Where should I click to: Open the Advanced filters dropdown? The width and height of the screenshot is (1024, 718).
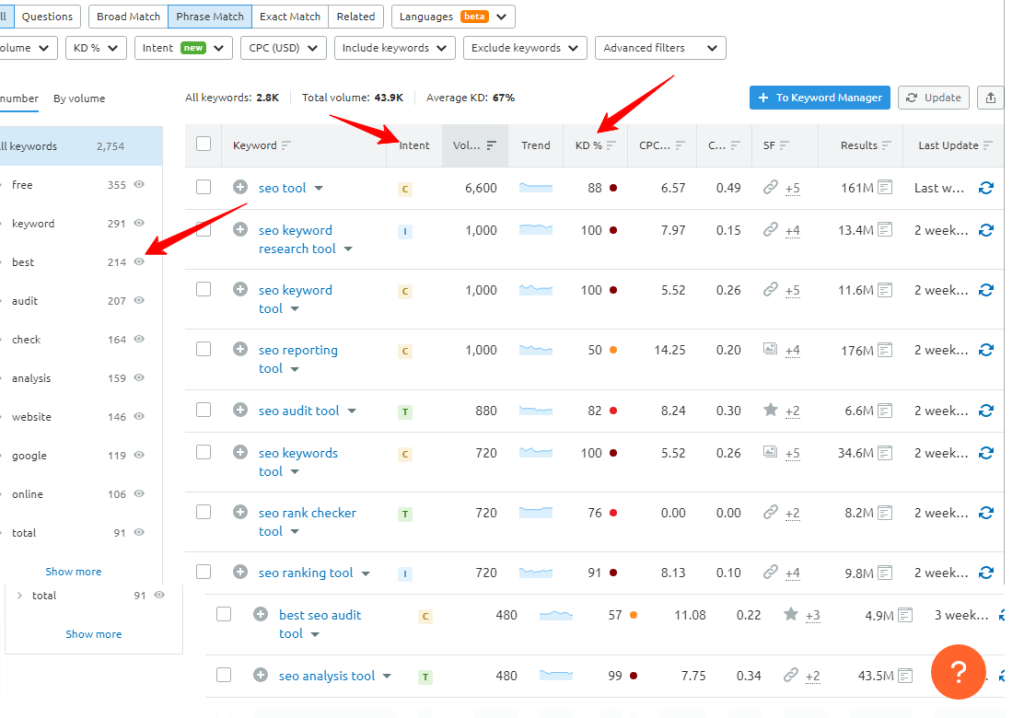660,47
